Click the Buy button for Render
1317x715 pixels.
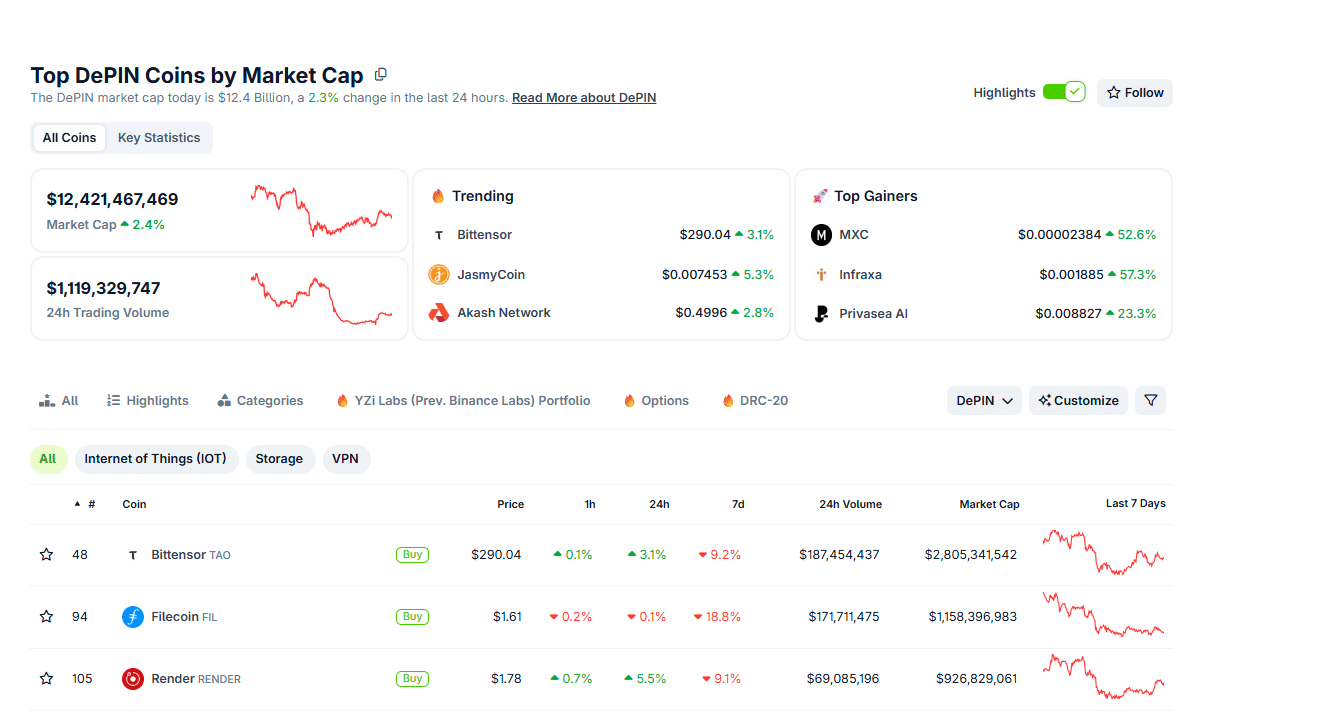click(x=412, y=678)
